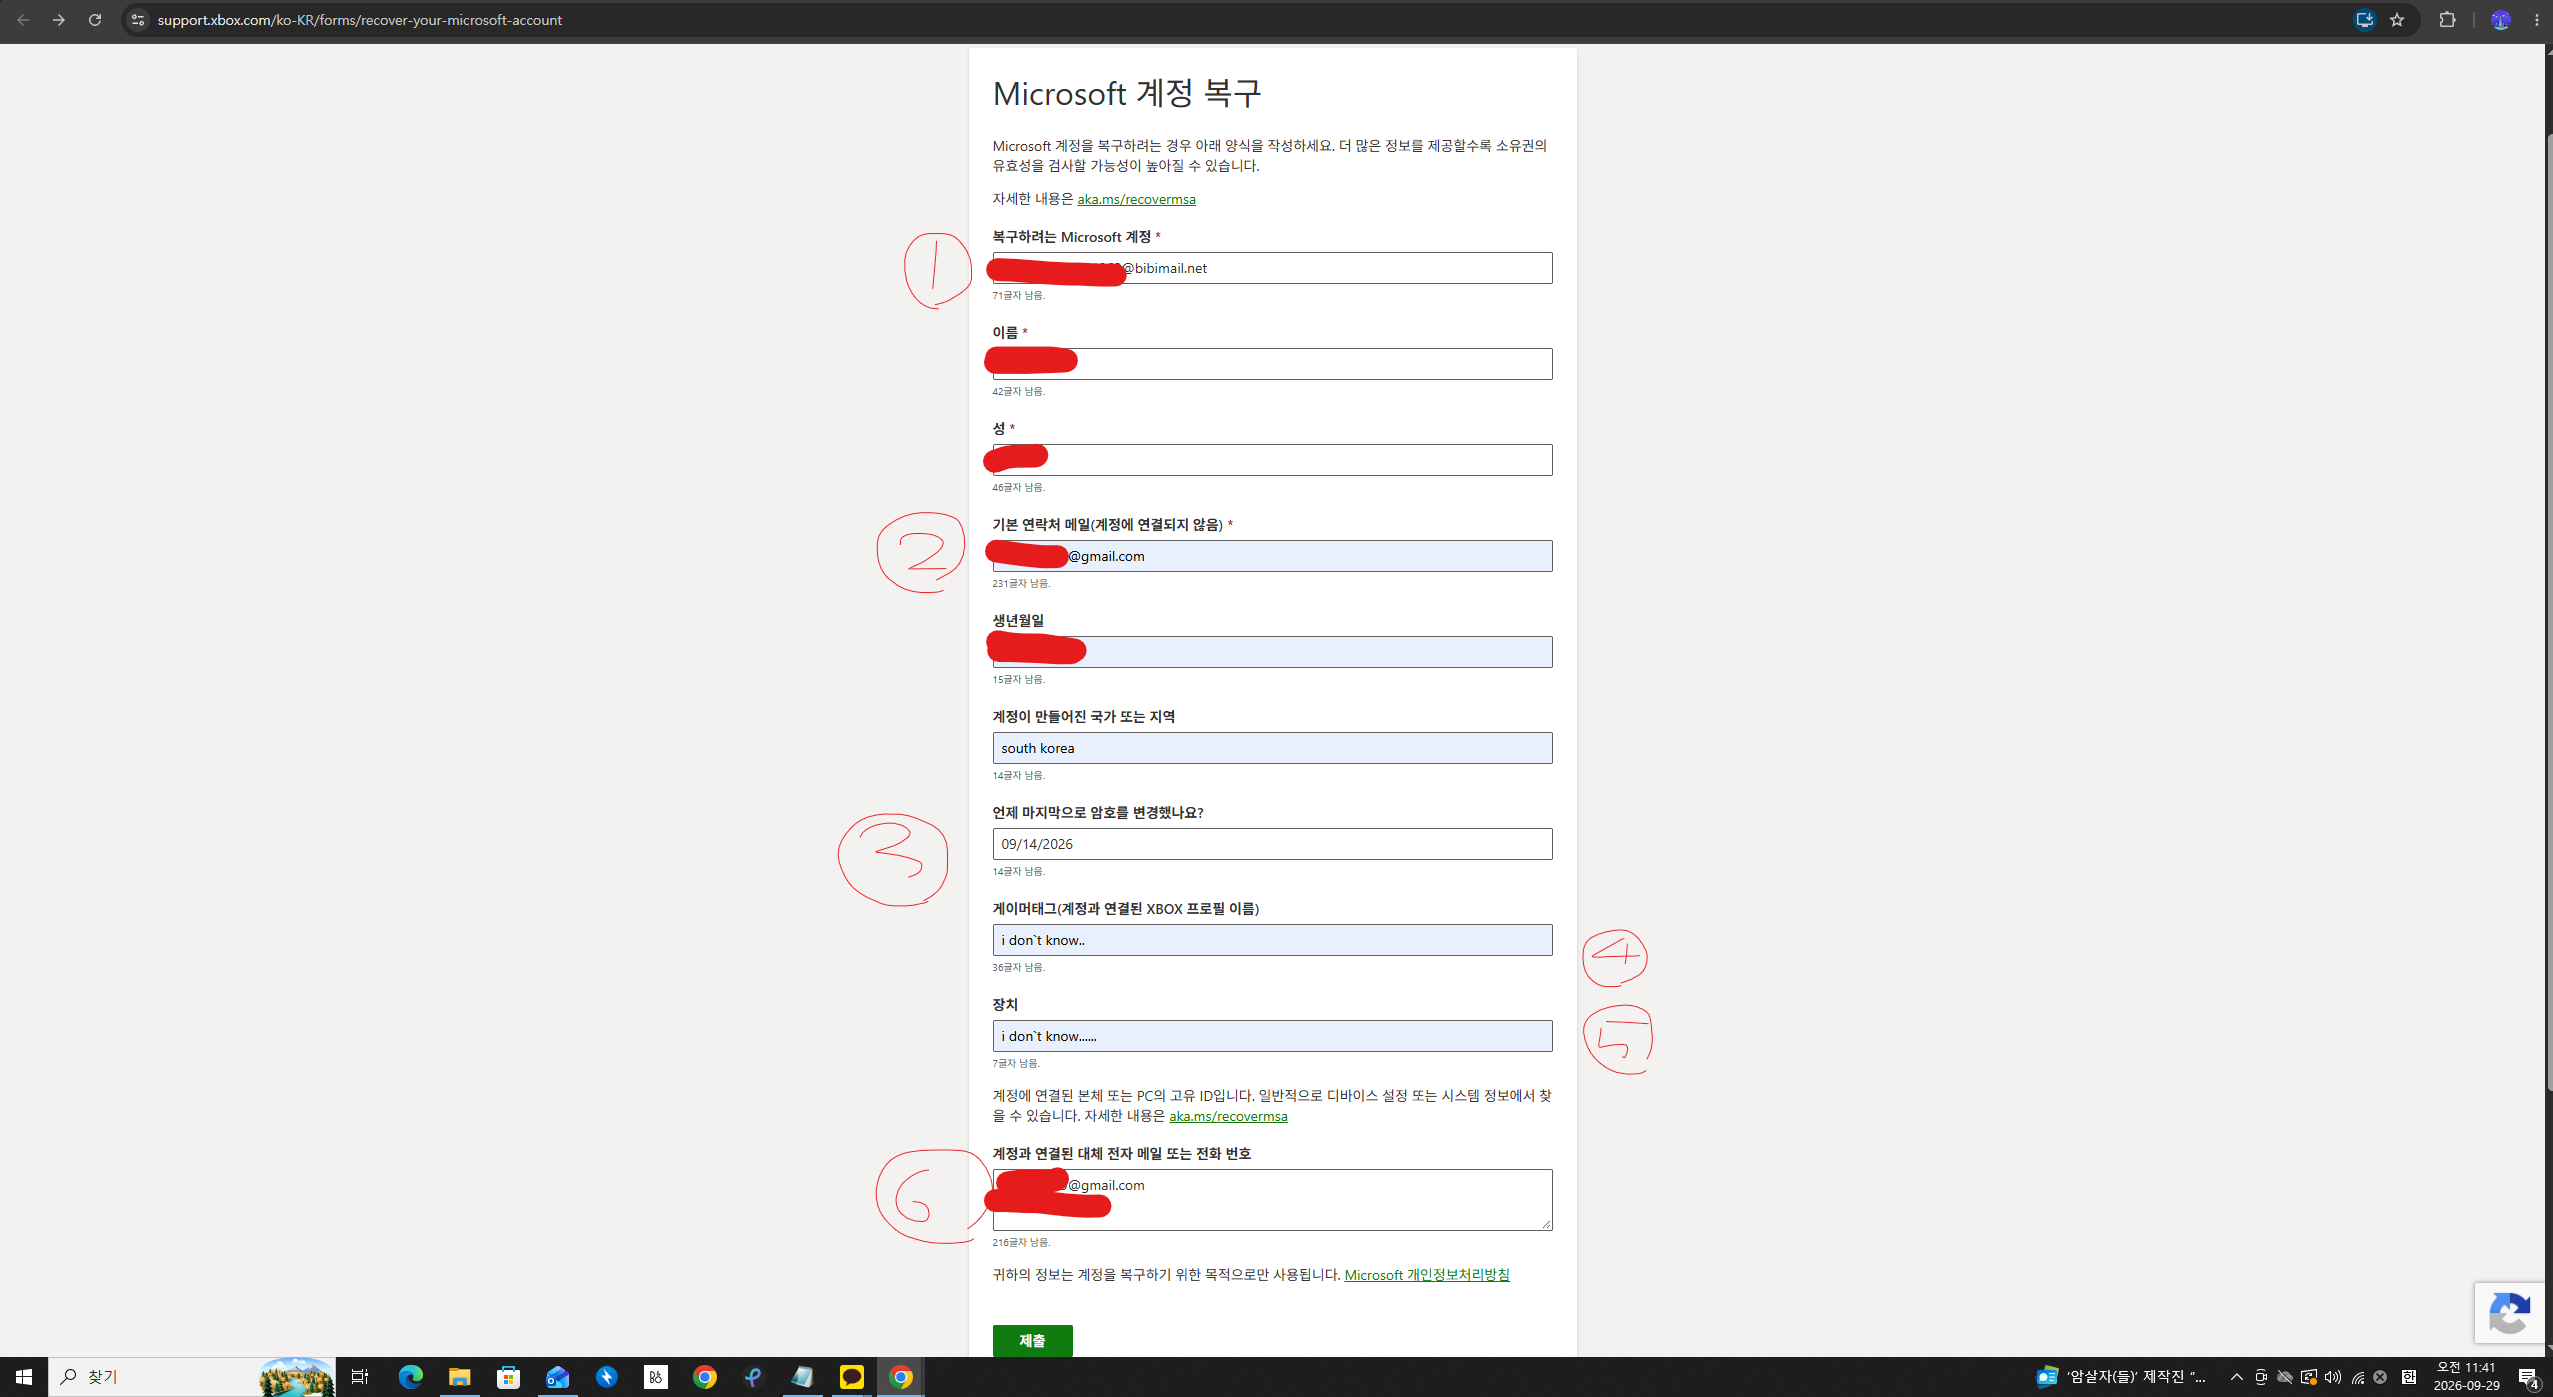Open the Windows Start menu

pos(24,1377)
